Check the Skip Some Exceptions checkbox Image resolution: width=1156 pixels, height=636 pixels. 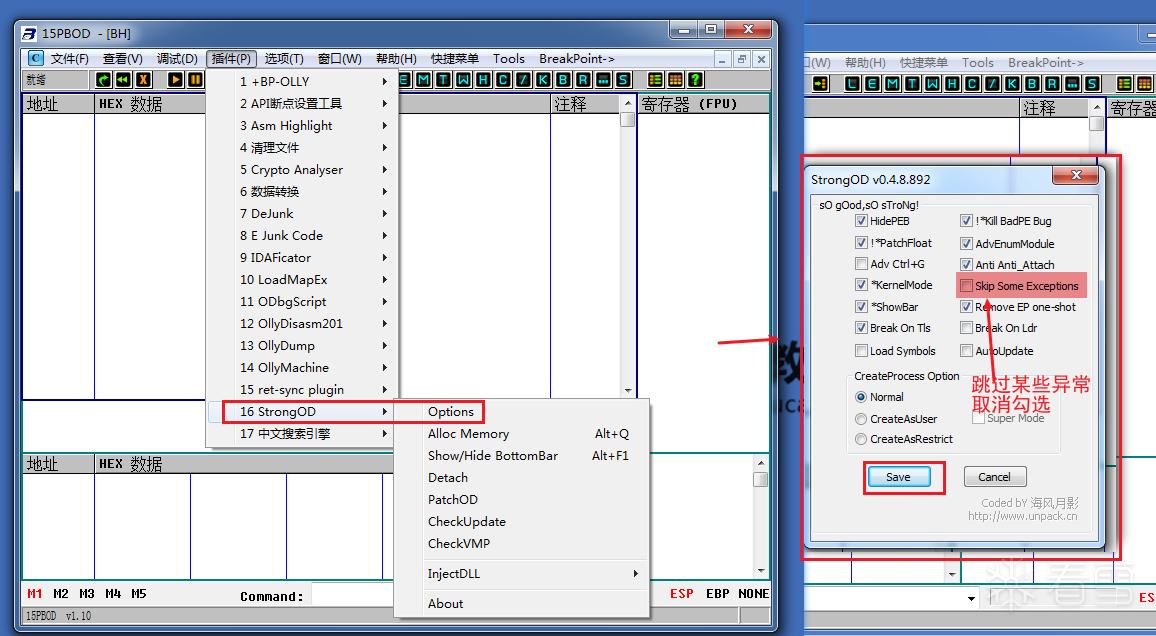967,286
